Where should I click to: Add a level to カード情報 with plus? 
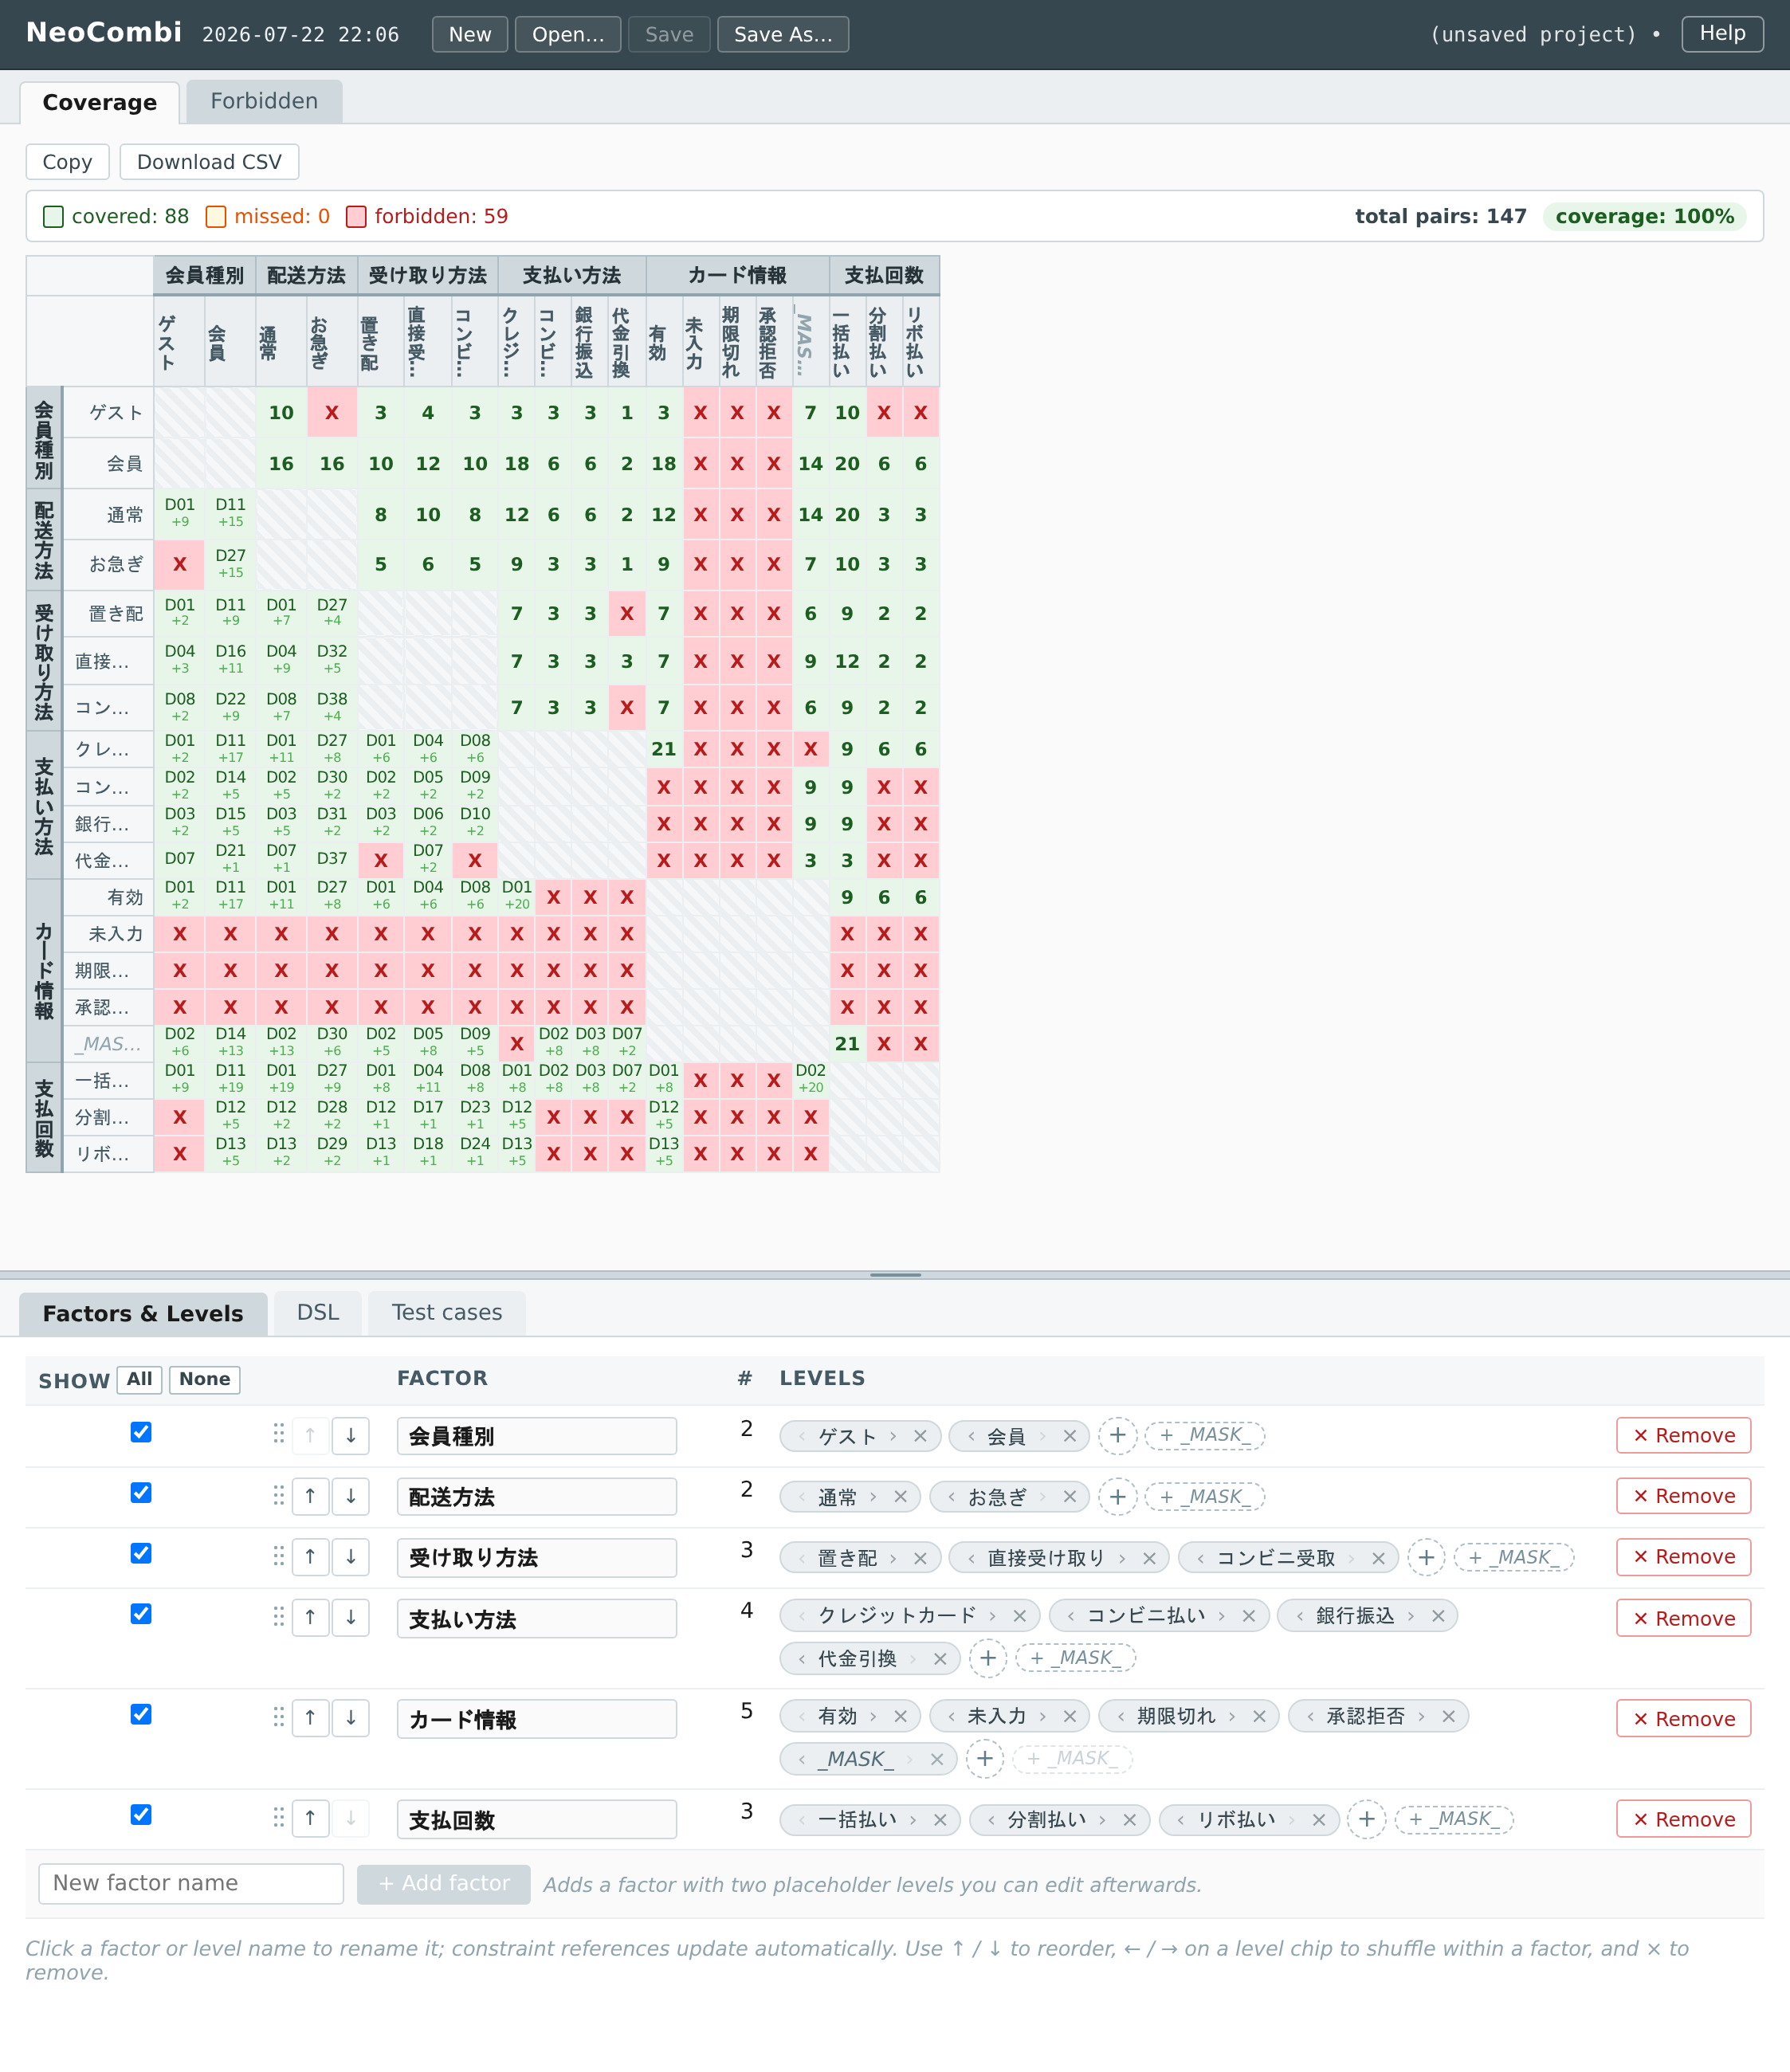(x=985, y=1759)
